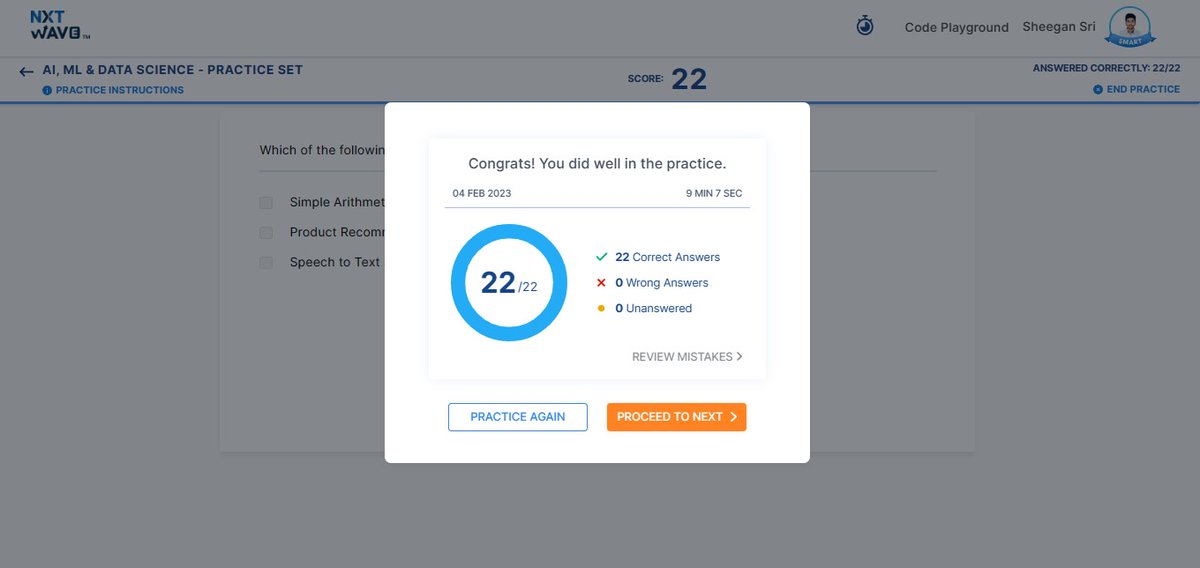Click the Practice Instructions info icon
Screen dimensions: 1200x568
coord(47,90)
